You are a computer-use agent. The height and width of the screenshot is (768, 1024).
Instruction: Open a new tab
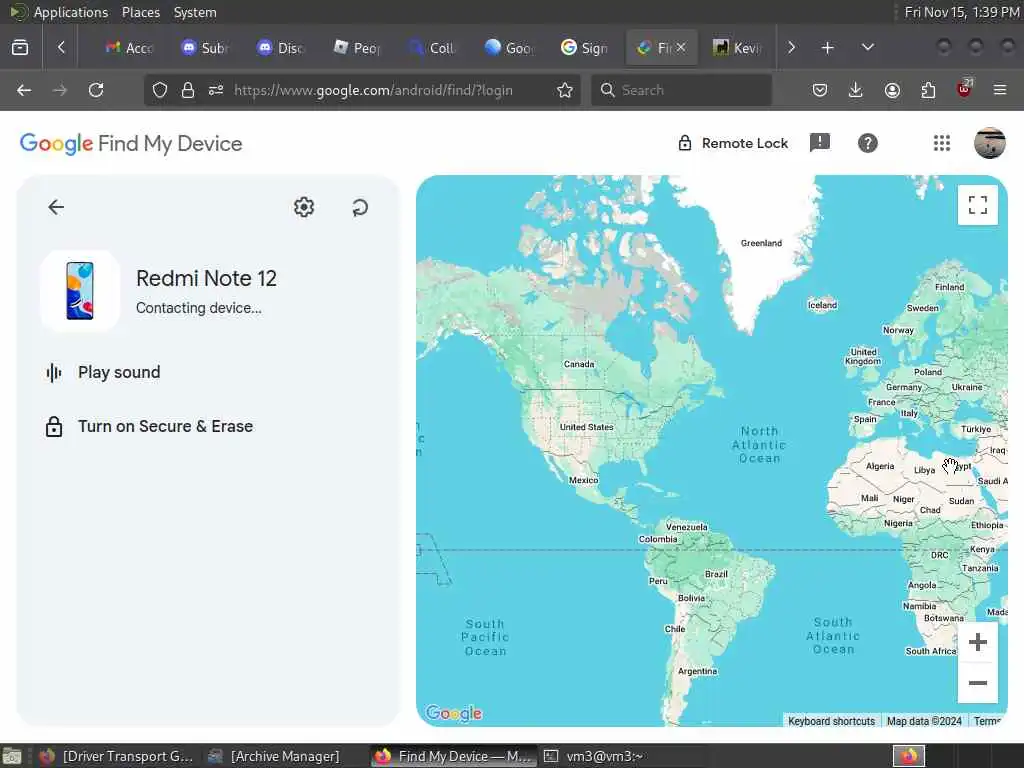point(827,48)
